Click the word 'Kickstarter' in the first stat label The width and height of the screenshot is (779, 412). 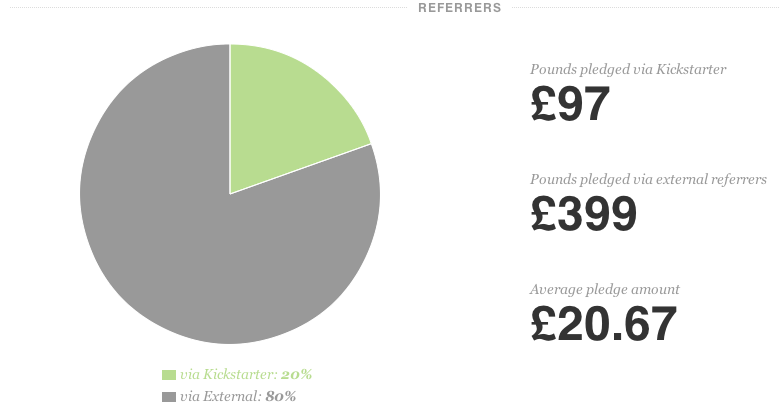[691, 70]
